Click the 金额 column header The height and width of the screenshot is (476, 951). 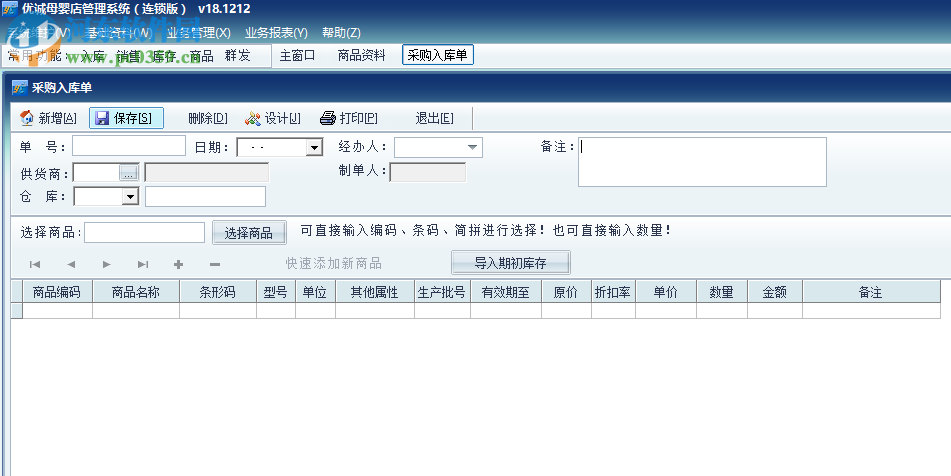click(775, 292)
